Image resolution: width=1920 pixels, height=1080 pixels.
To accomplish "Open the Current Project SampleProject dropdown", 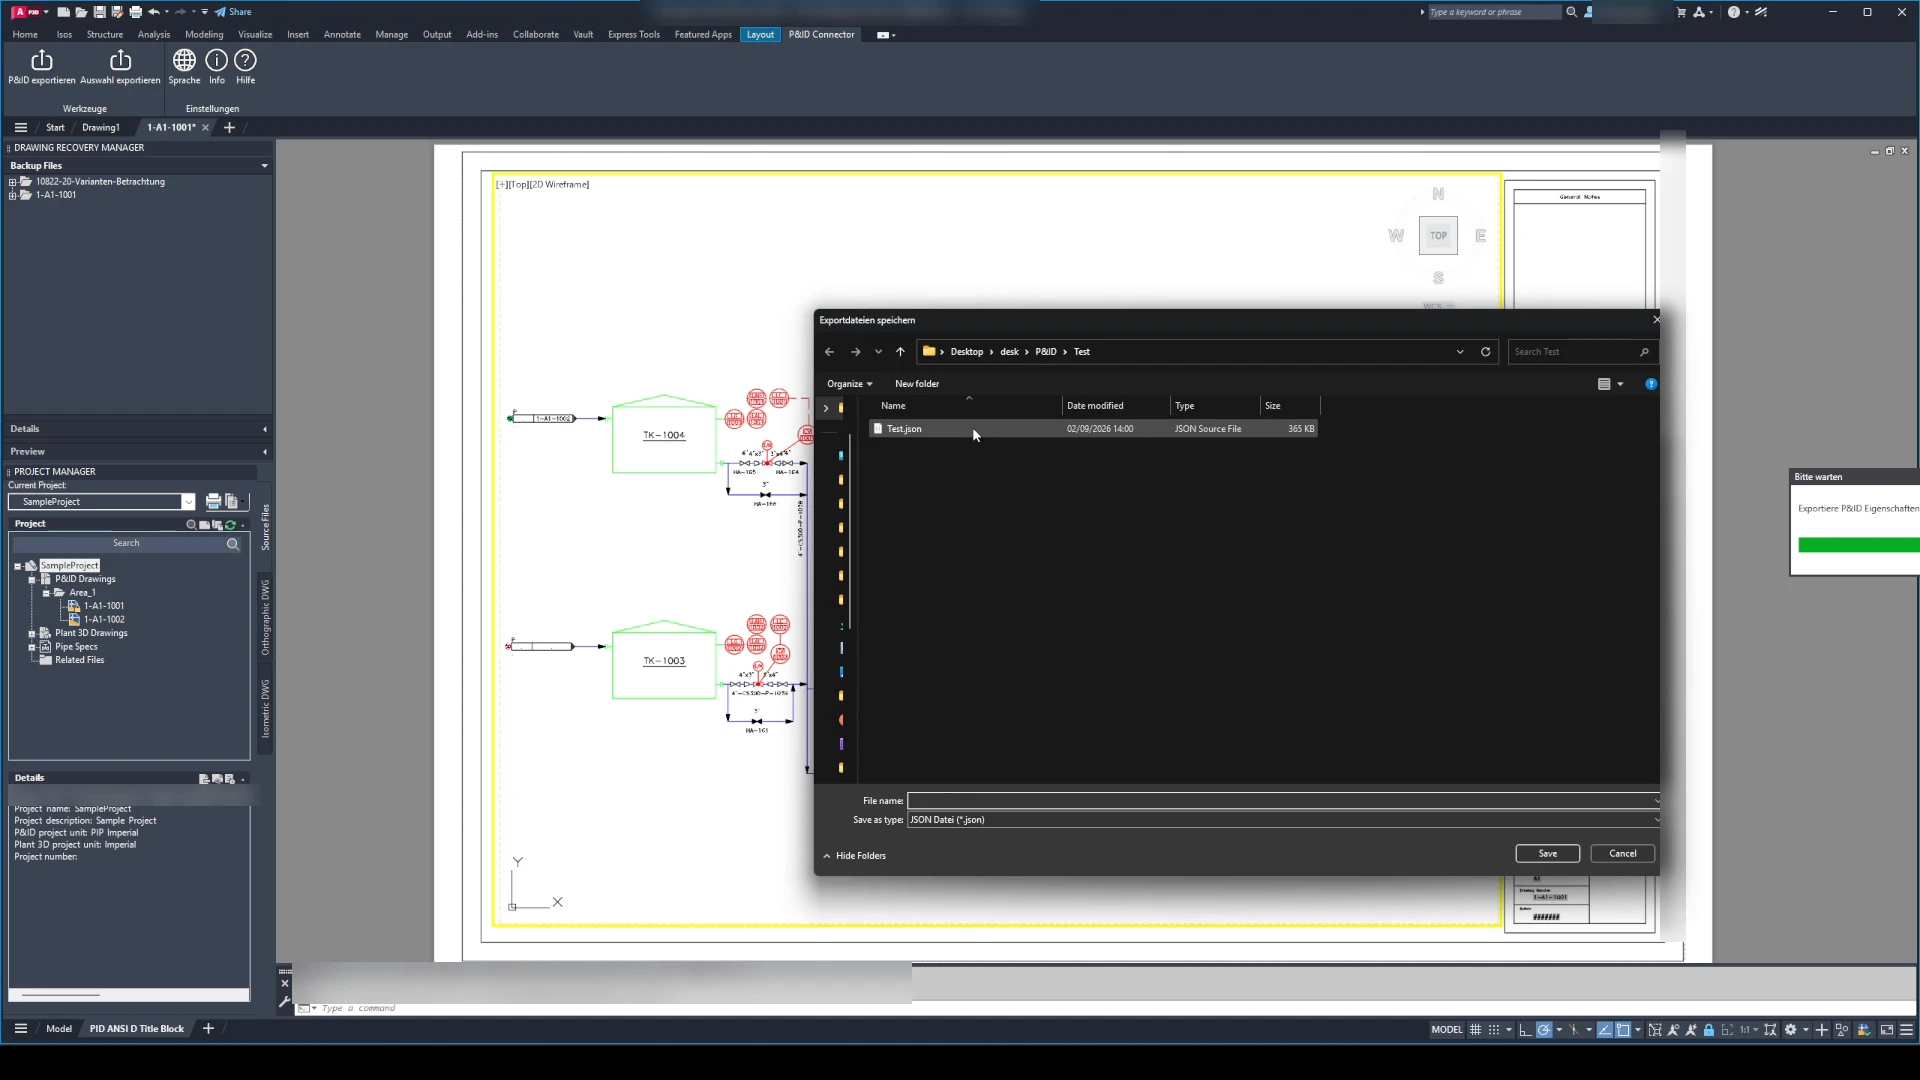I will coord(188,502).
